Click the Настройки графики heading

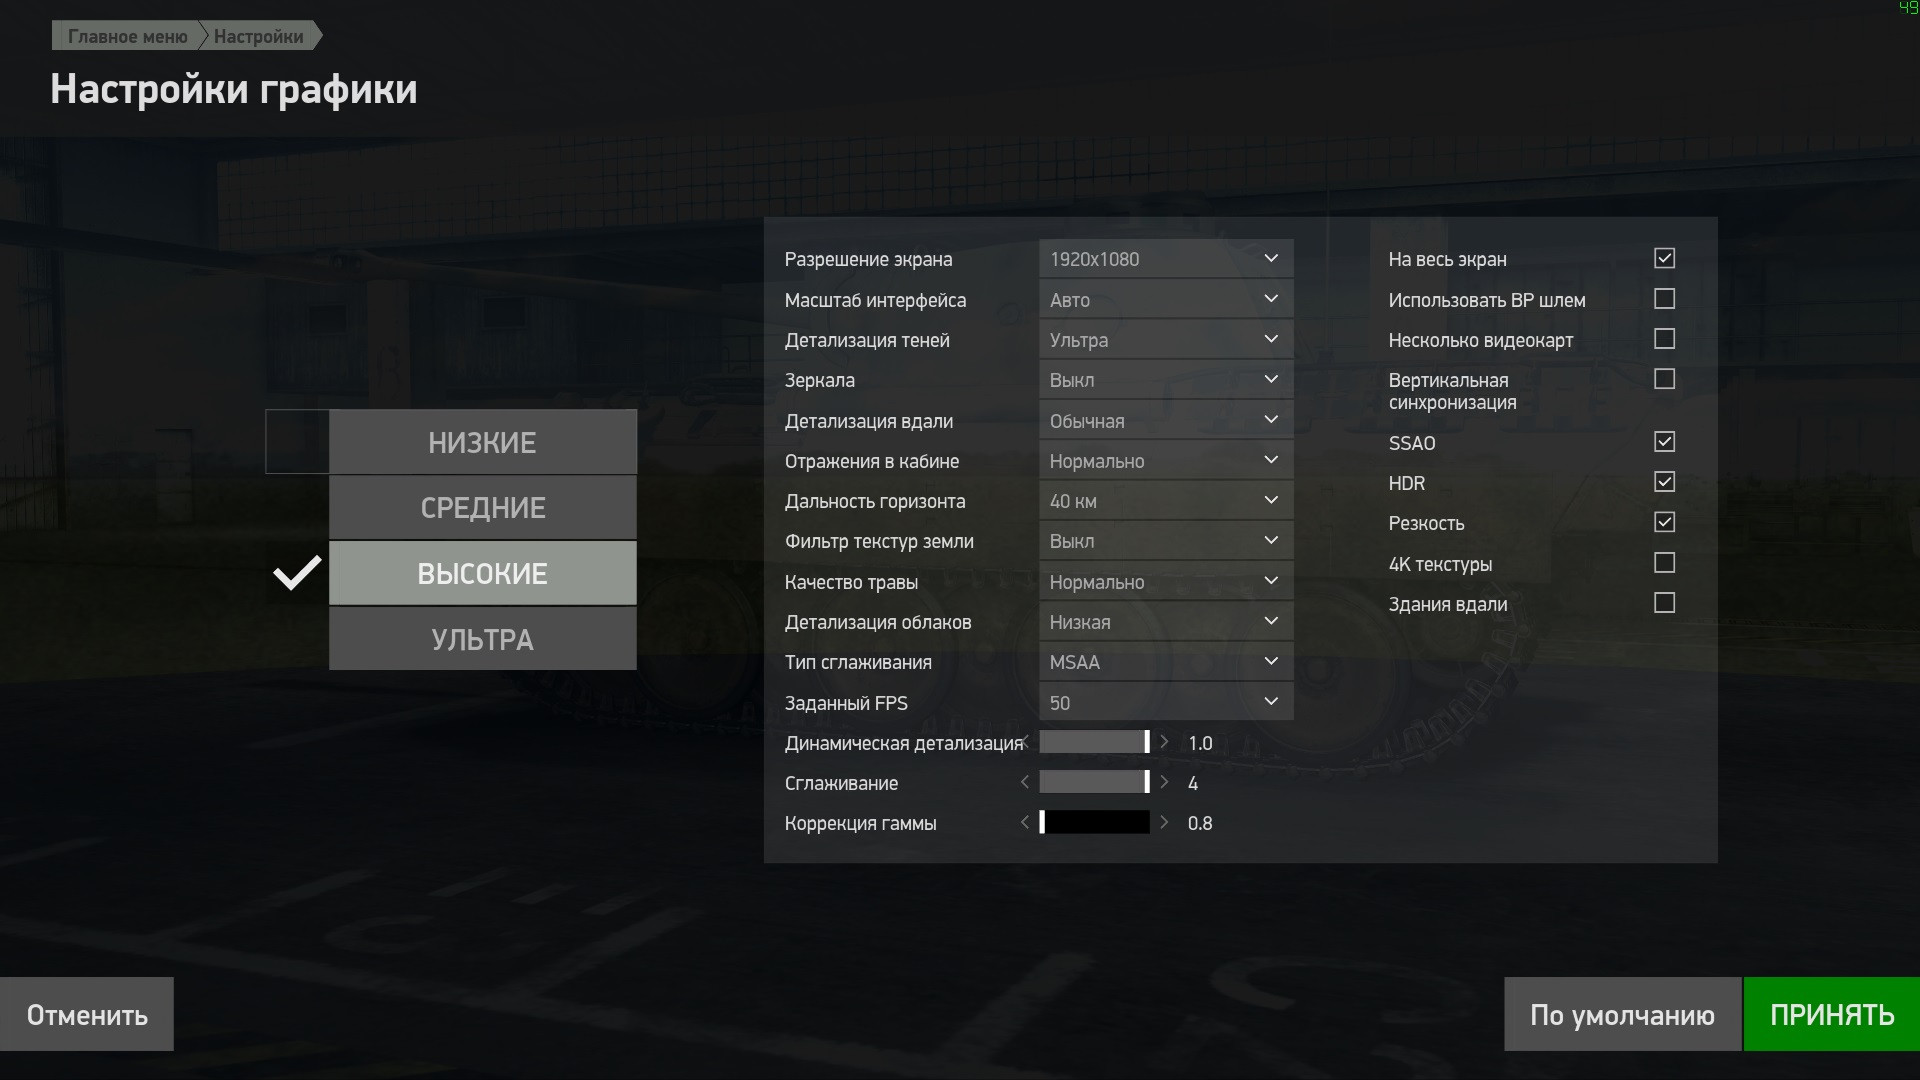234,89
